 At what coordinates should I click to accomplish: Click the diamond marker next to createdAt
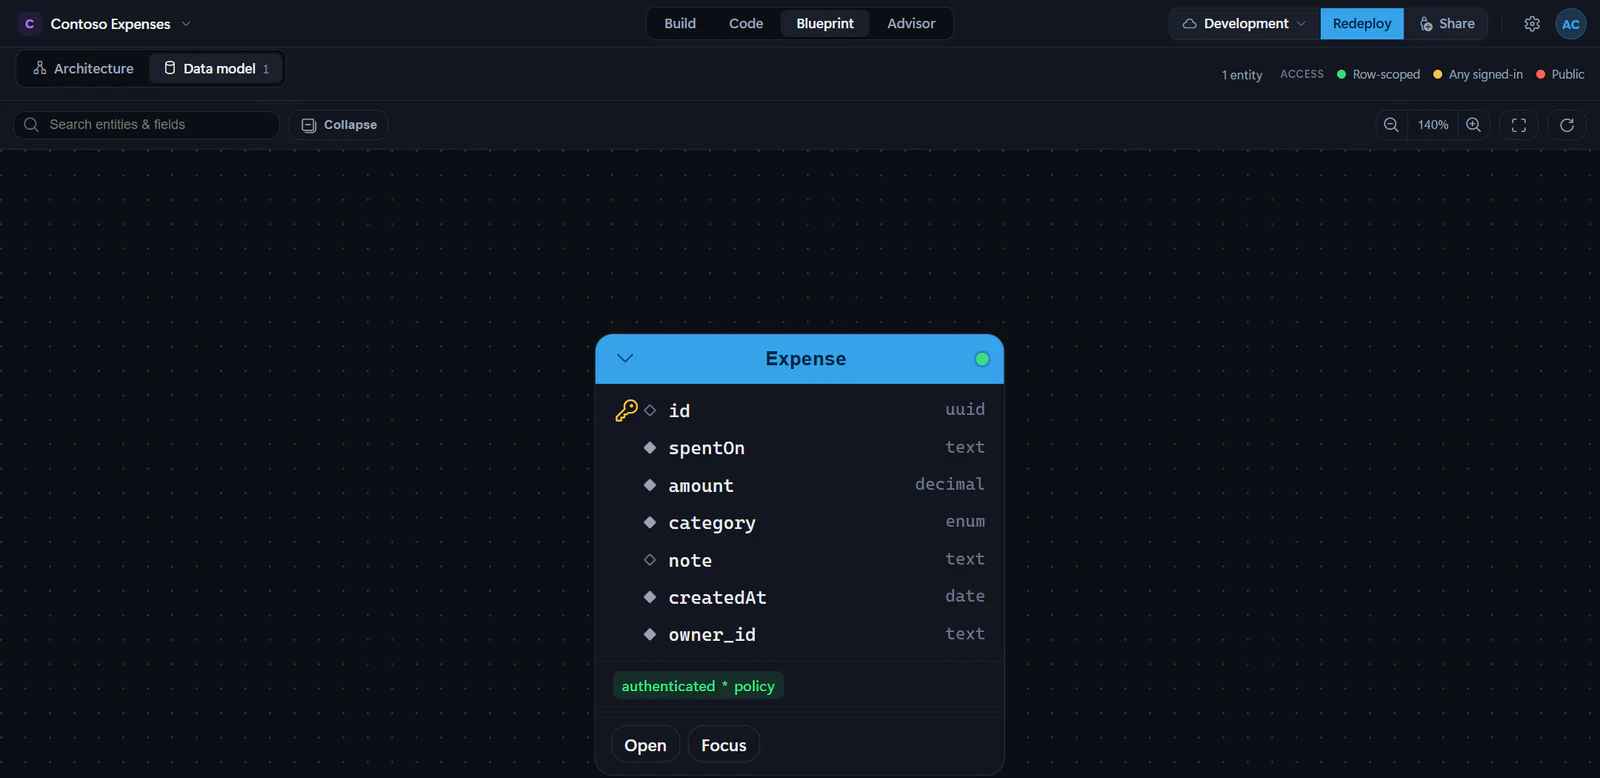point(650,597)
